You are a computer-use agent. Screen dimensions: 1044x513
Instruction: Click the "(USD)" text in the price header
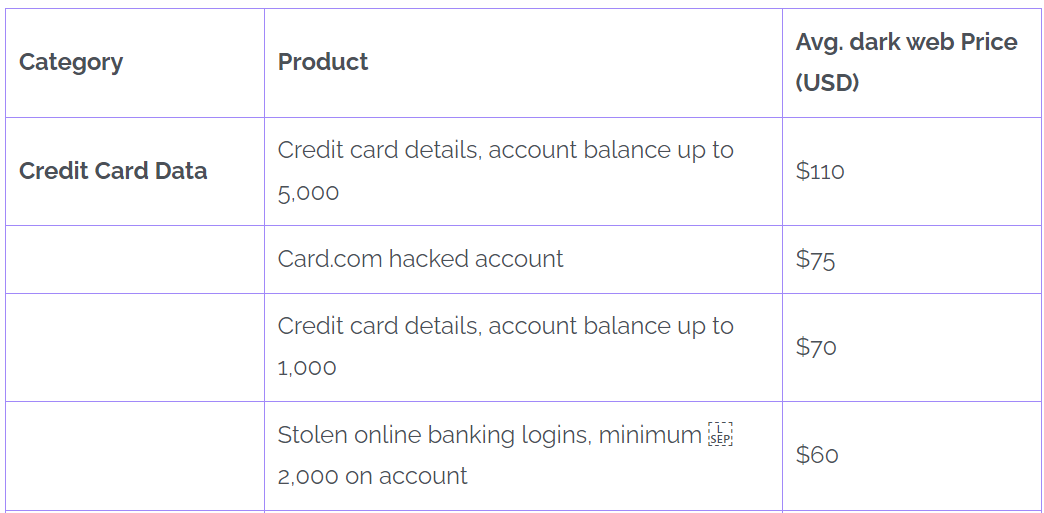(x=827, y=83)
